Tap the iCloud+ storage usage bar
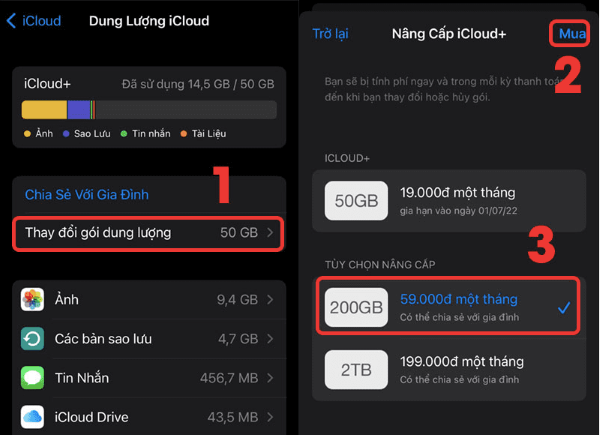This screenshot has width=600, height=435. 149,110
